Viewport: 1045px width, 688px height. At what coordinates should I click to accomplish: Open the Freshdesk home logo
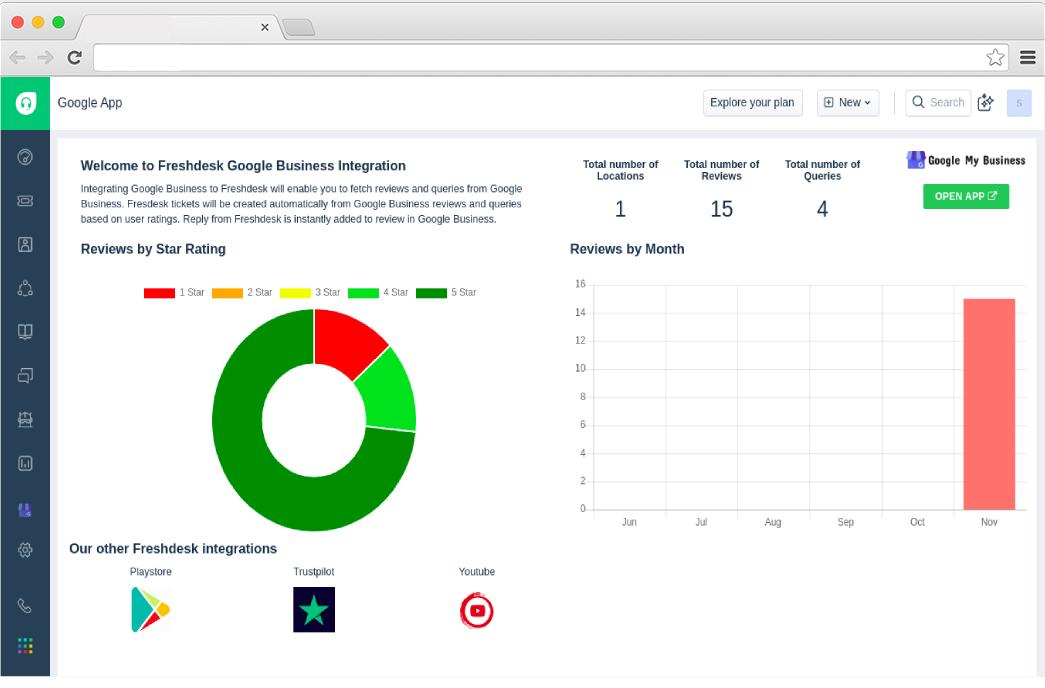tap(25, 103)
